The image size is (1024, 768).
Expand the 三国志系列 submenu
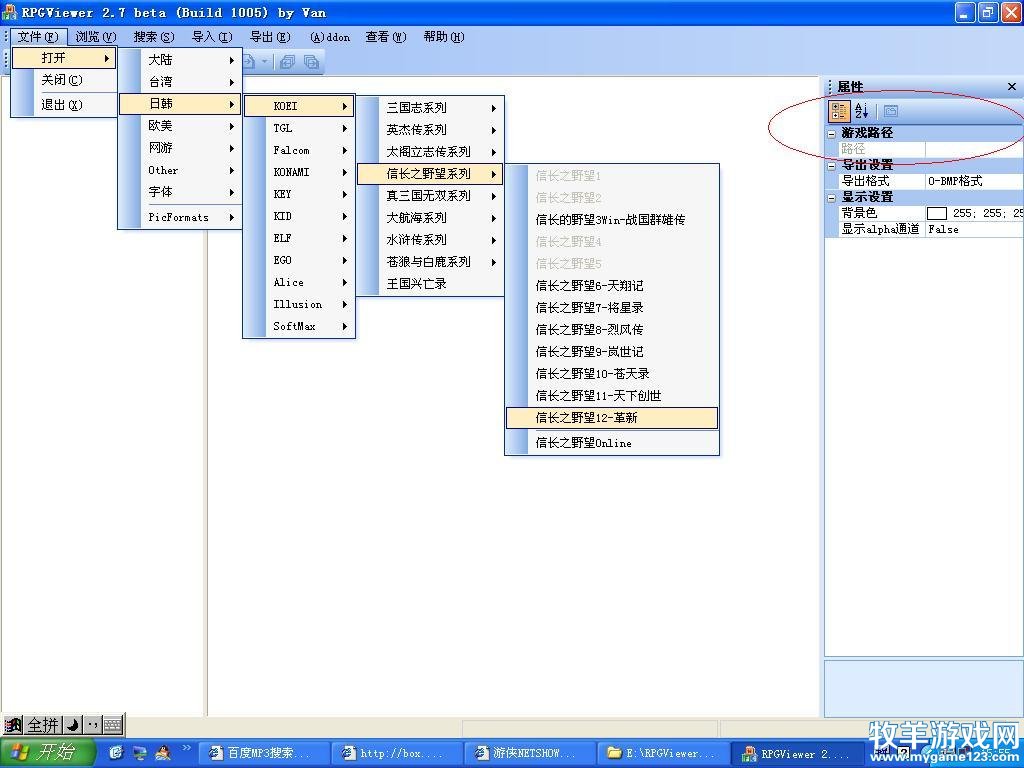(430, 108)
